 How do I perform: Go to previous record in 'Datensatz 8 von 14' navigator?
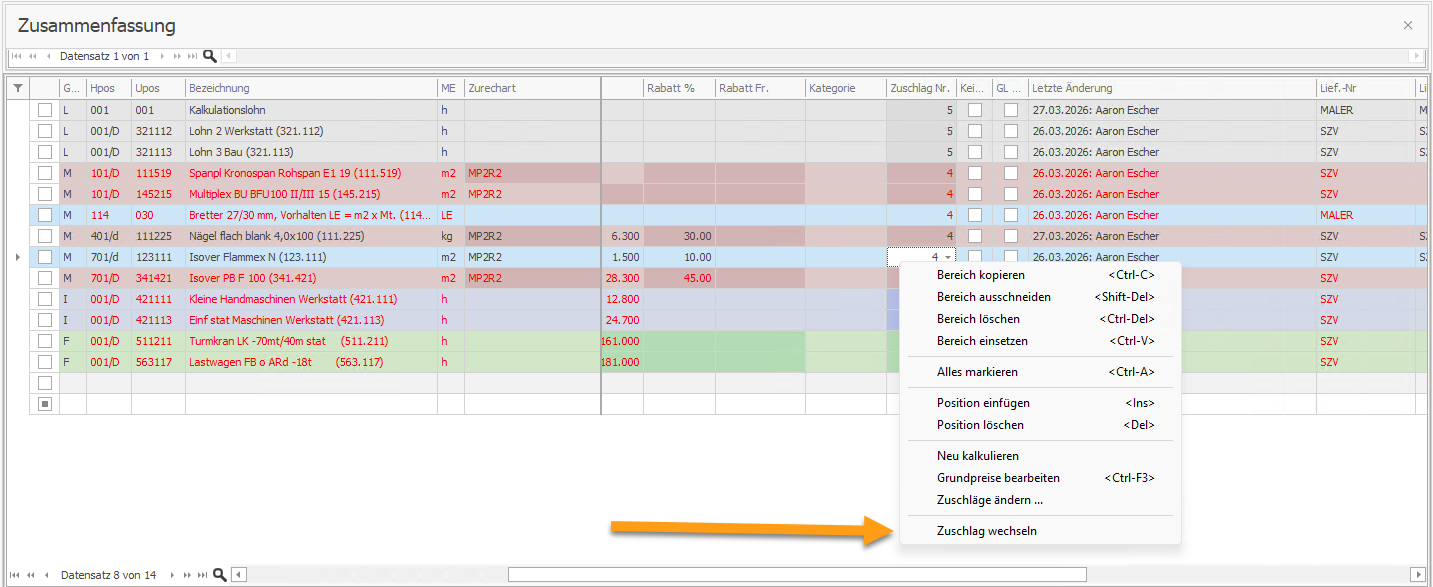(x=48, y=575)
